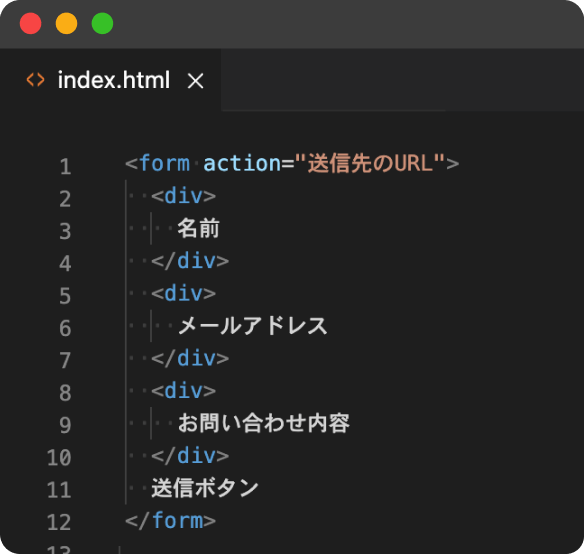Image resolution: width=584 pixels, height=554 pixels.
Task: Click line number 11 in the gutter
Action: click(x=59, y=490)
